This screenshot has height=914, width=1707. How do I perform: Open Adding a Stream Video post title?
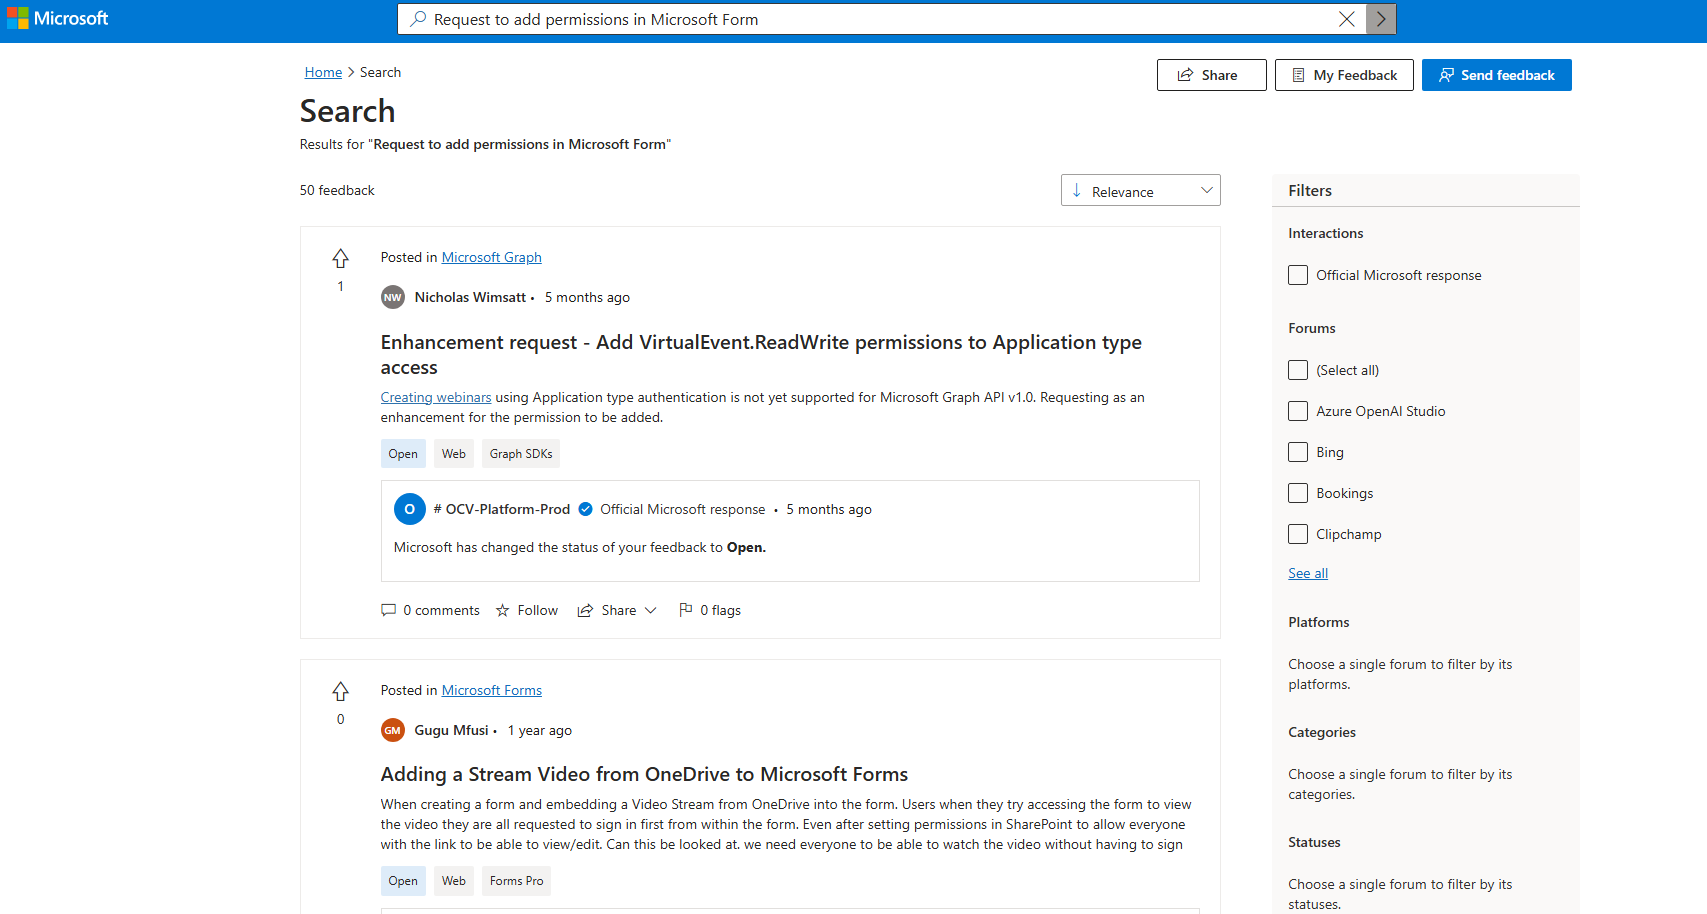[x=644, y=774]
